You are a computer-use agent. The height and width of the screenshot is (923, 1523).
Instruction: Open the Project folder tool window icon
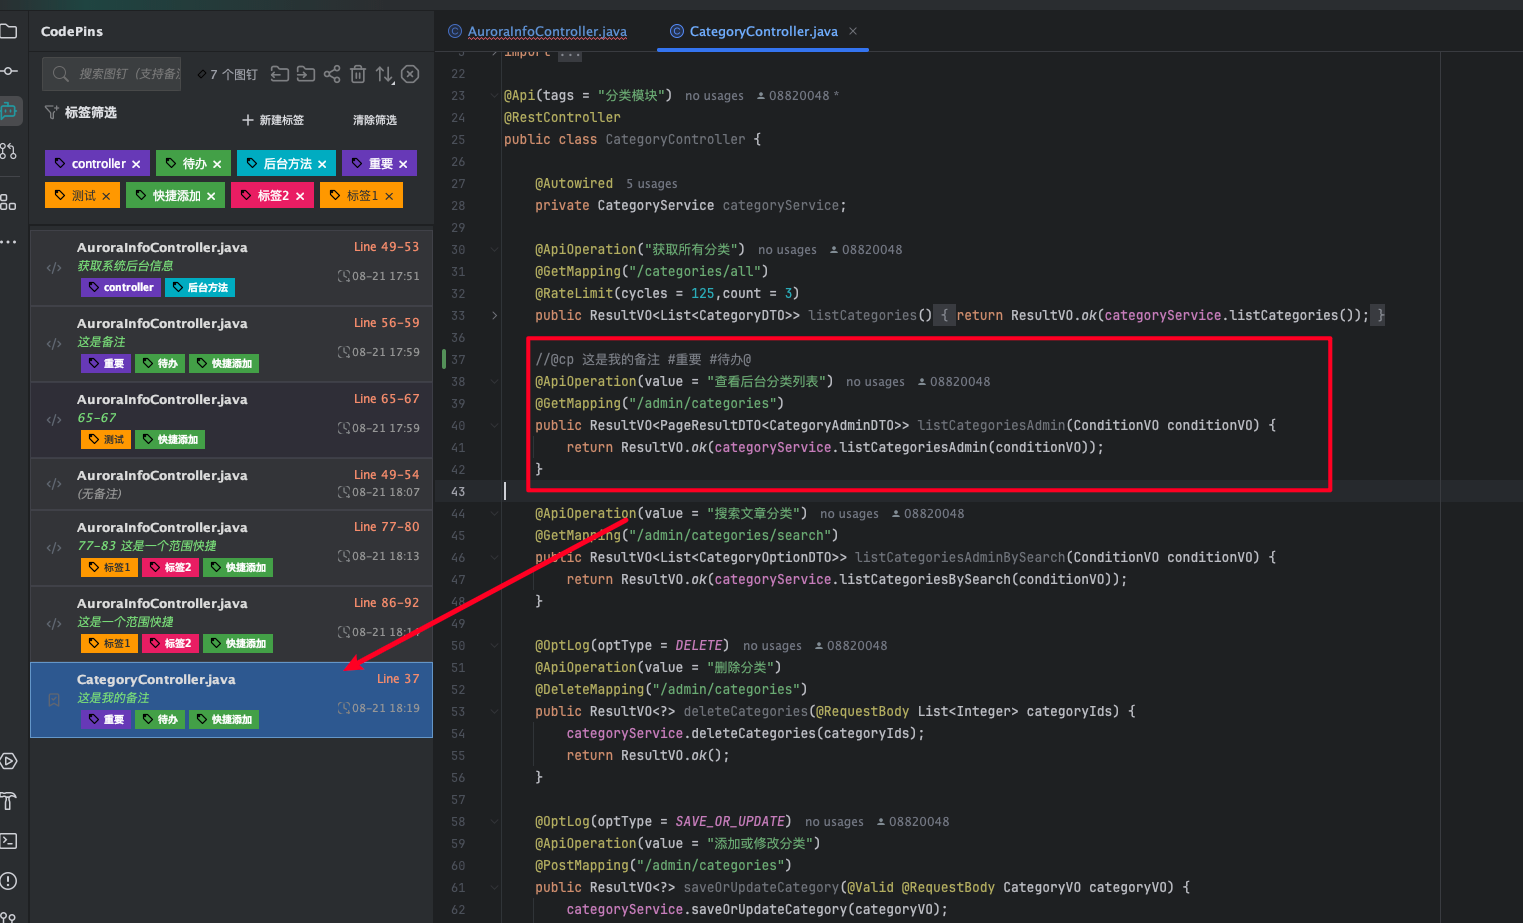click(x=8, y=31)
